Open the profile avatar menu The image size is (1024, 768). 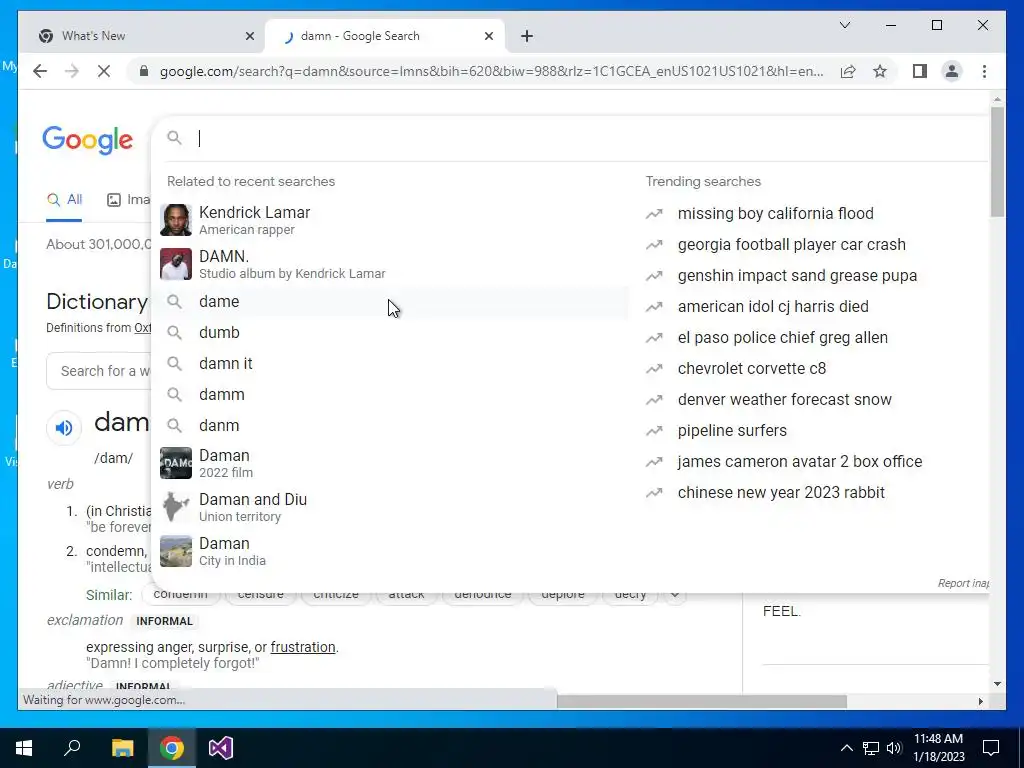pos(952,71)
